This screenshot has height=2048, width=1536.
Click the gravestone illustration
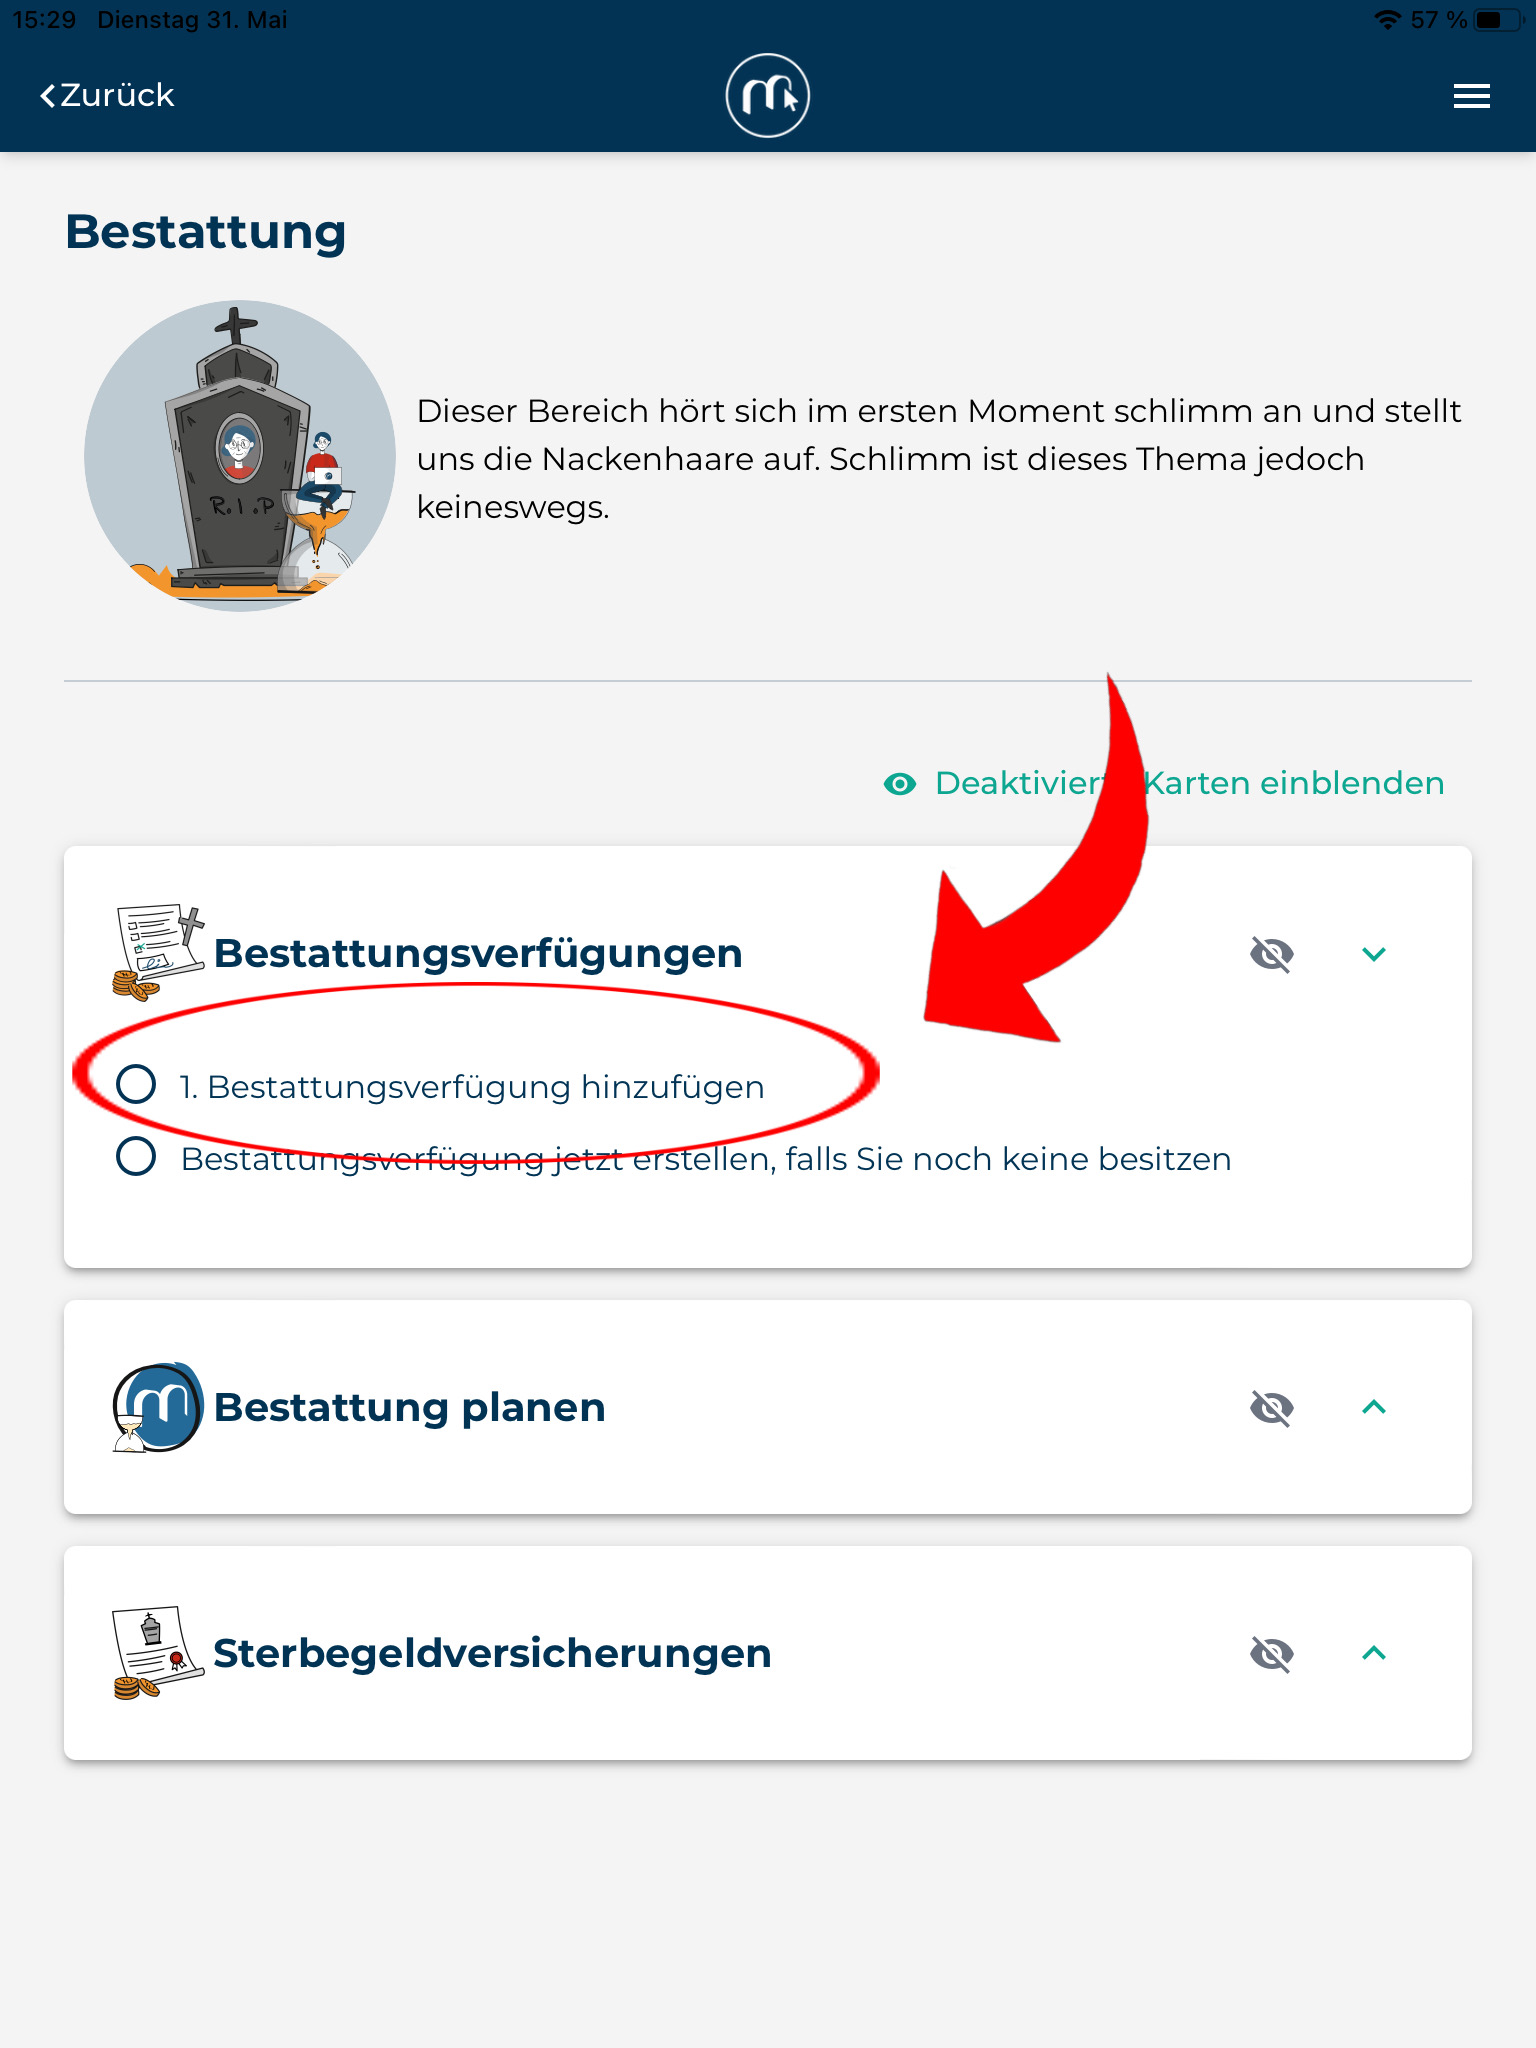[x=240, y=456]
